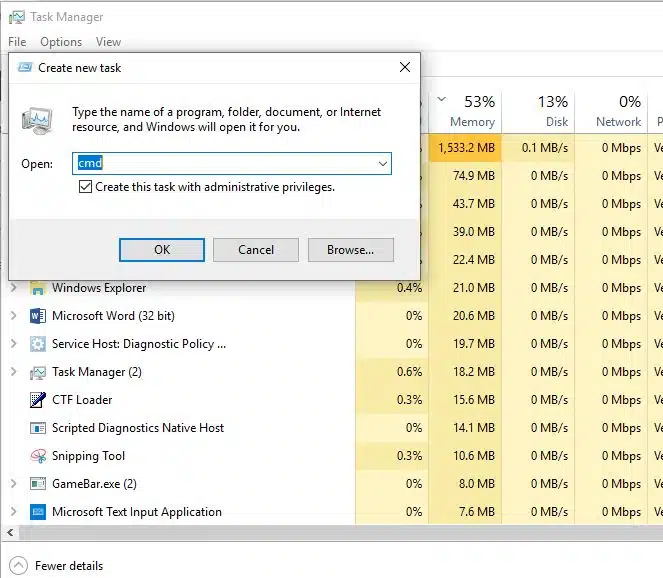Select Scripted Diagnostics Native Host name
The height and width of the screenshot is (578, 663).
pos(138,428)
